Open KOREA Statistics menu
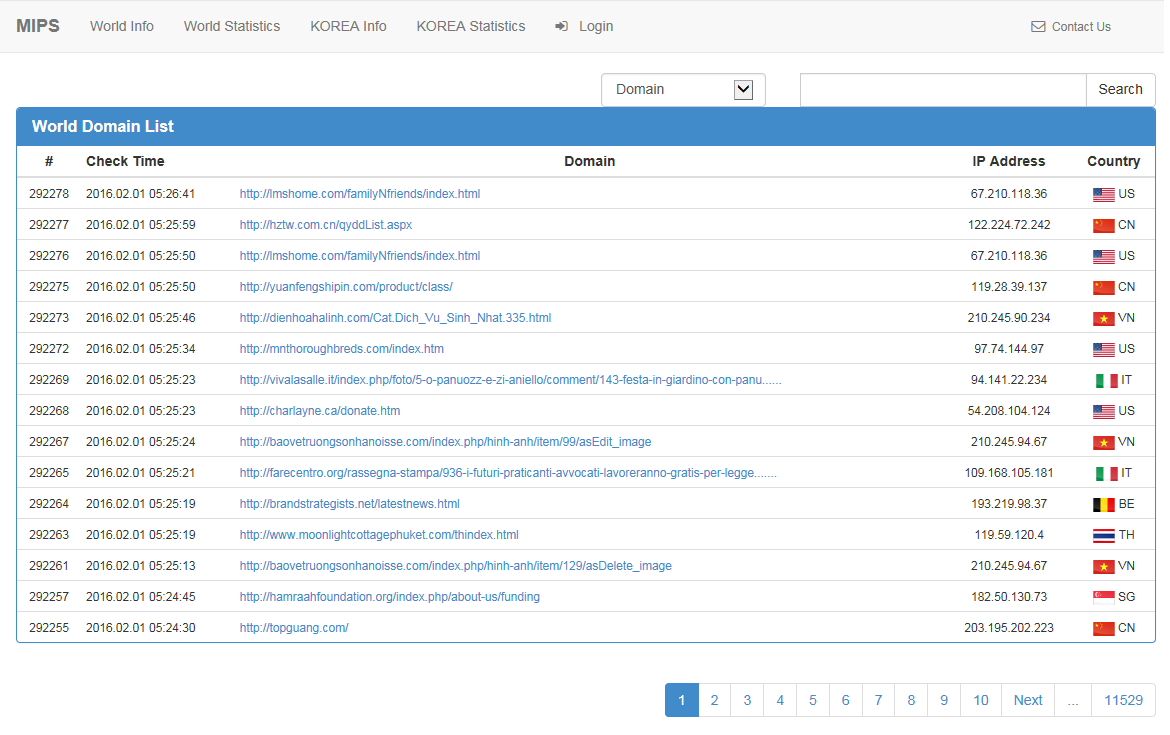The width and height of the screenshot is (1170, 735). pyautogui.click(x=471, y=26)
